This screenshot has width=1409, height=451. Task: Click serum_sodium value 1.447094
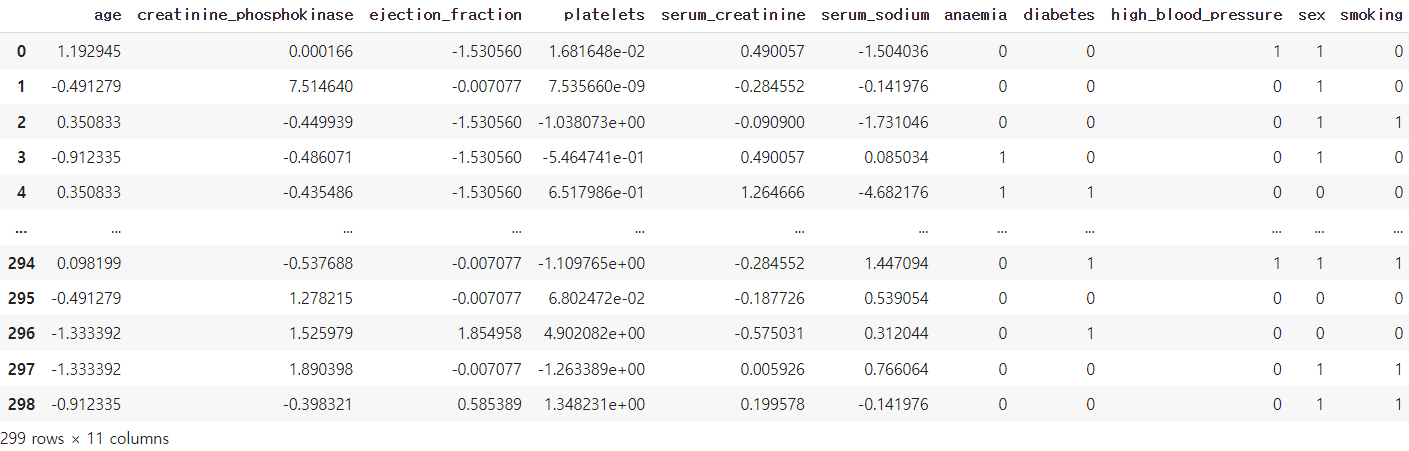897,263
